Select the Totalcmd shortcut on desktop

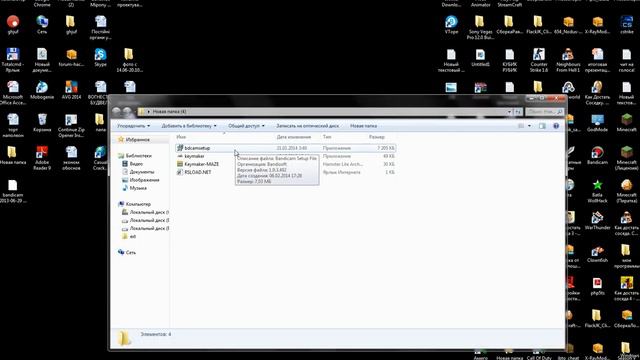13,60
